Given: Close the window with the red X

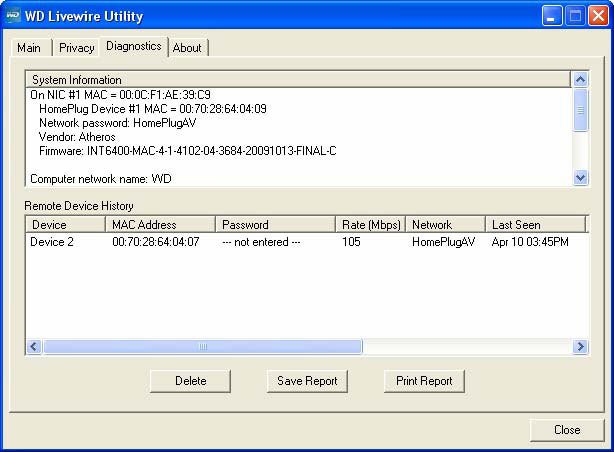Looking at the screenshot, I should click(598, 16).
